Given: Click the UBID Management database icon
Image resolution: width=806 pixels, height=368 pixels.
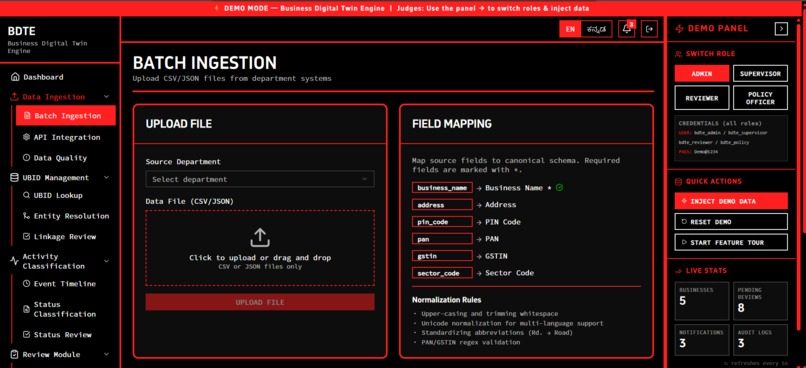Looking at the screenshot, I should (x=14, y=178).
